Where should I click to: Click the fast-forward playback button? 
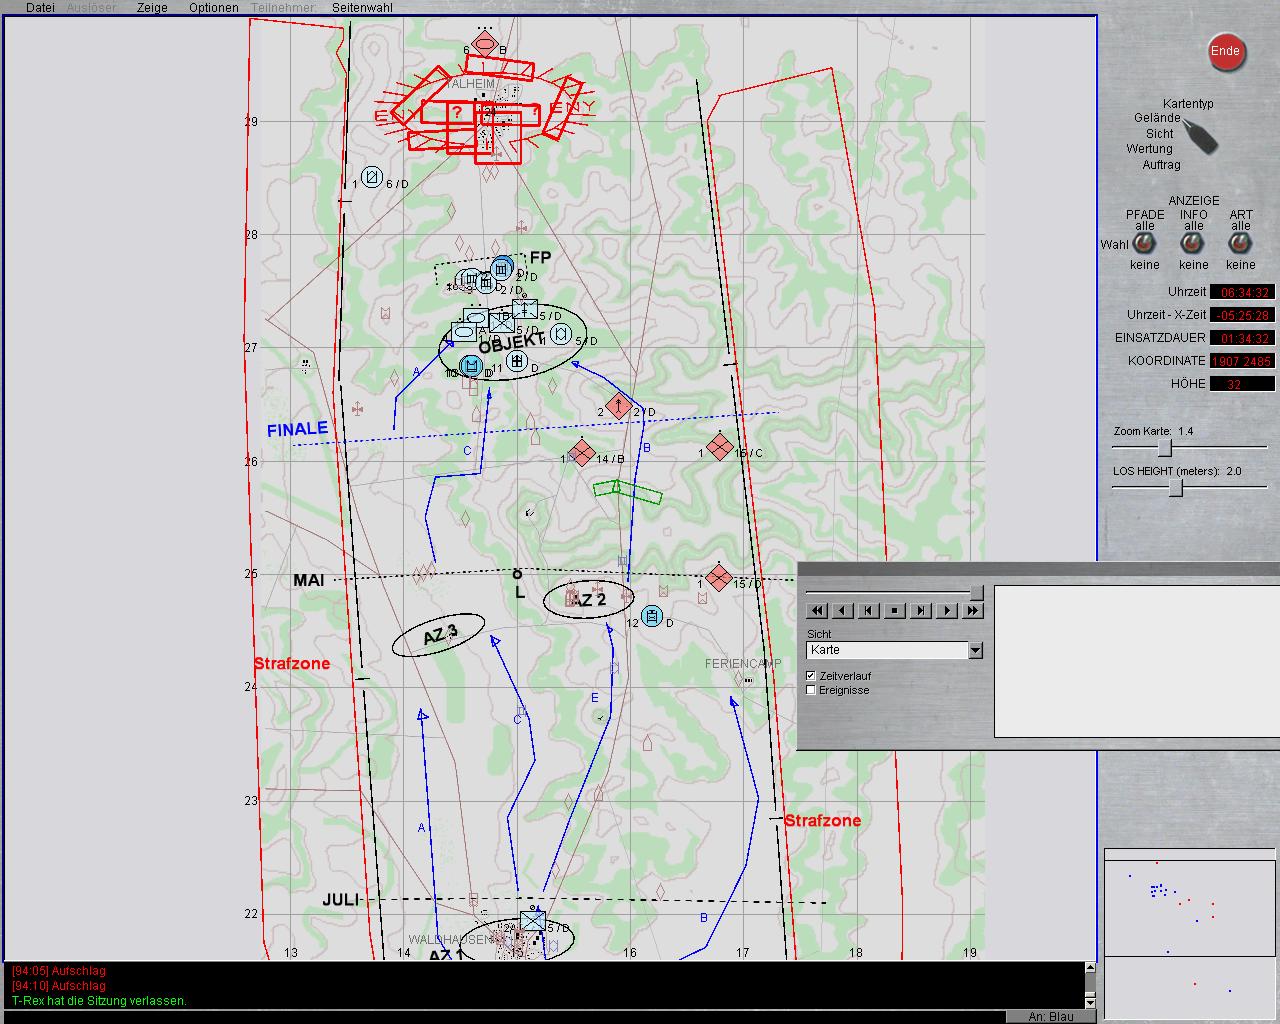point(972,610)
